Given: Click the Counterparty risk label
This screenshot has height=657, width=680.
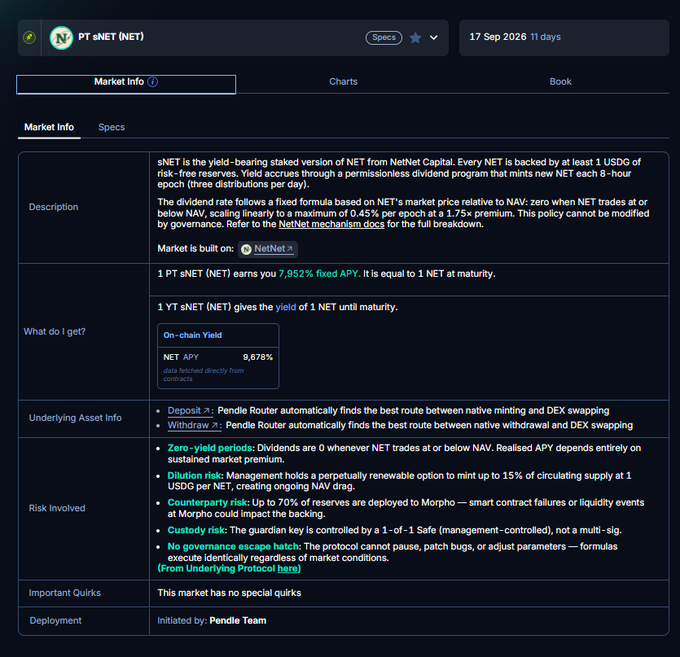Looking at the screenshot, I should pos(208,503).
